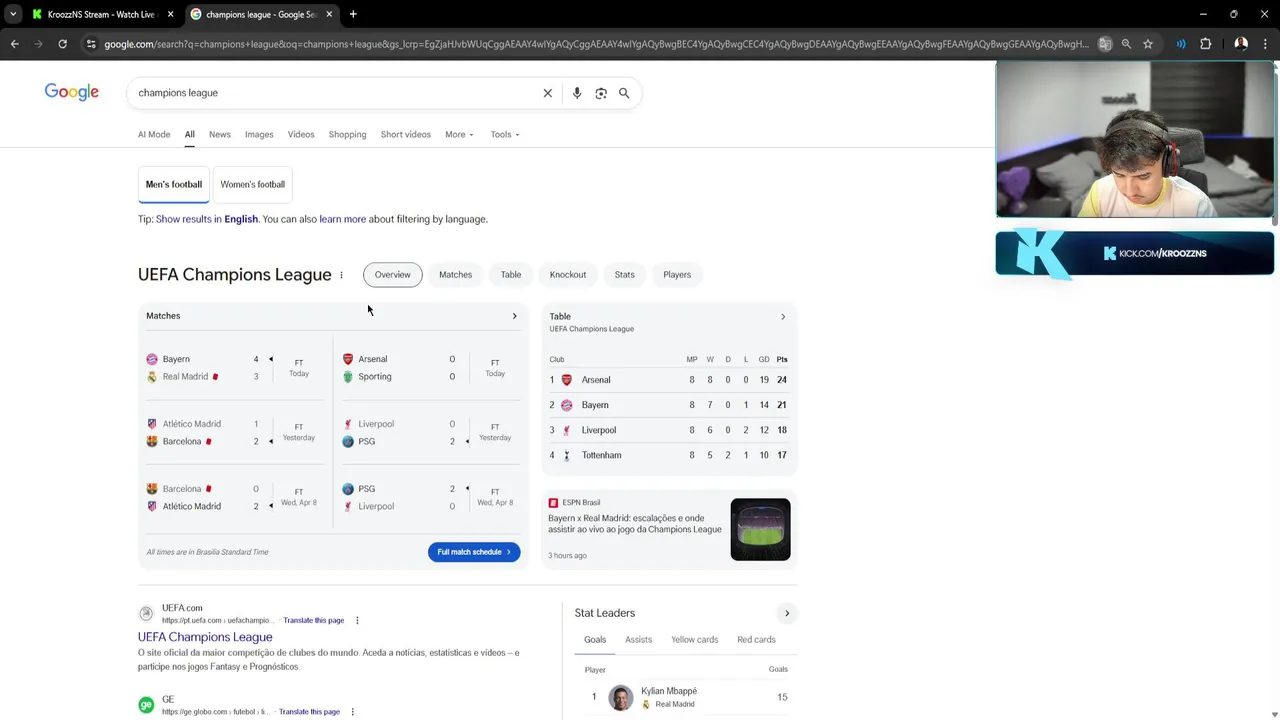This screenshot has height=720, width=1280.
Task: Click the translate page icon
Action: 1105,44
